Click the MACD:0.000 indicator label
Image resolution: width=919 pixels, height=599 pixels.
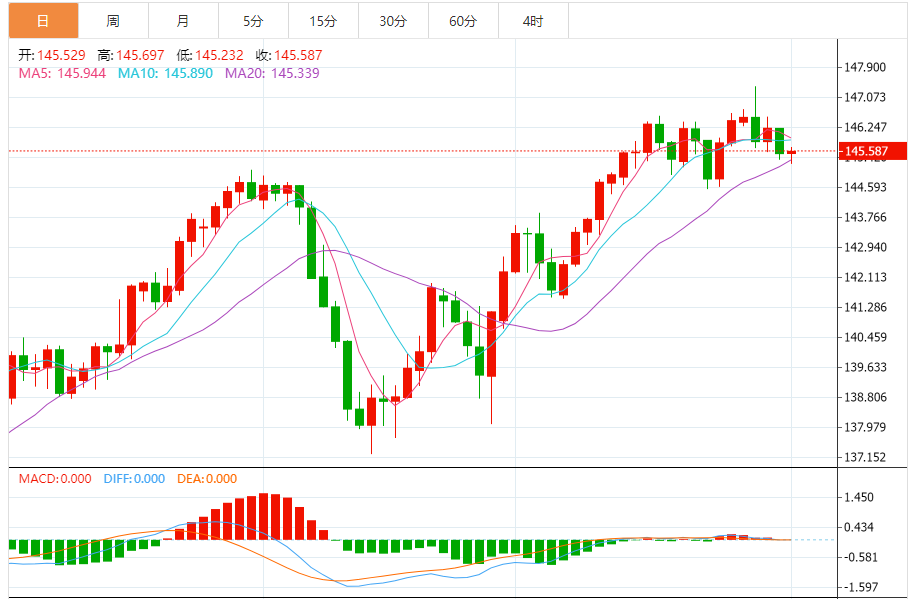(x=55, y=479)
